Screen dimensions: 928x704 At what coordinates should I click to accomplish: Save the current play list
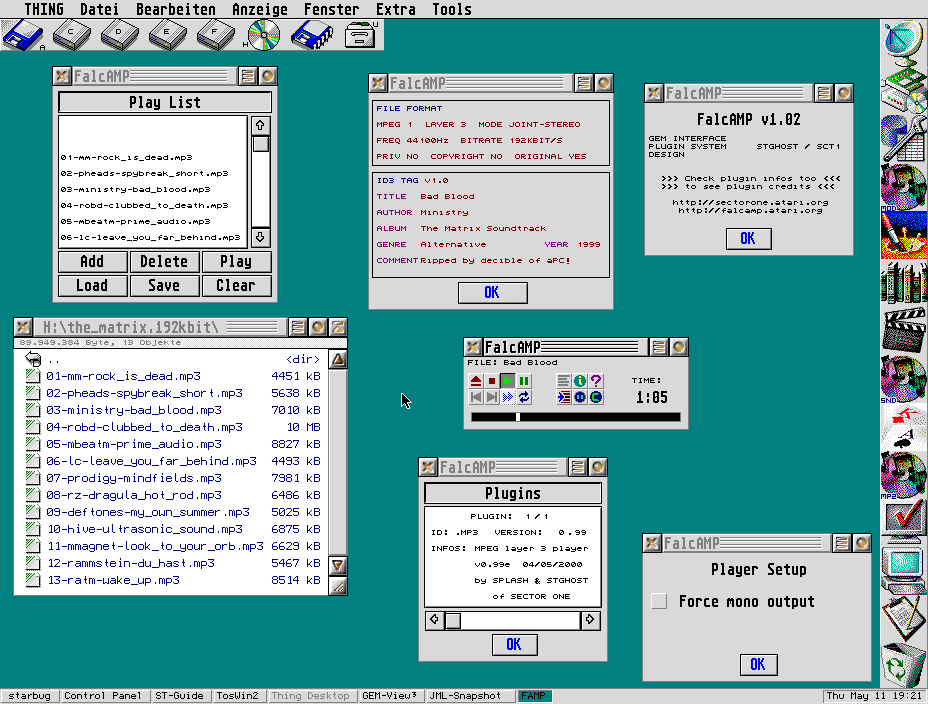coord(164,286)
